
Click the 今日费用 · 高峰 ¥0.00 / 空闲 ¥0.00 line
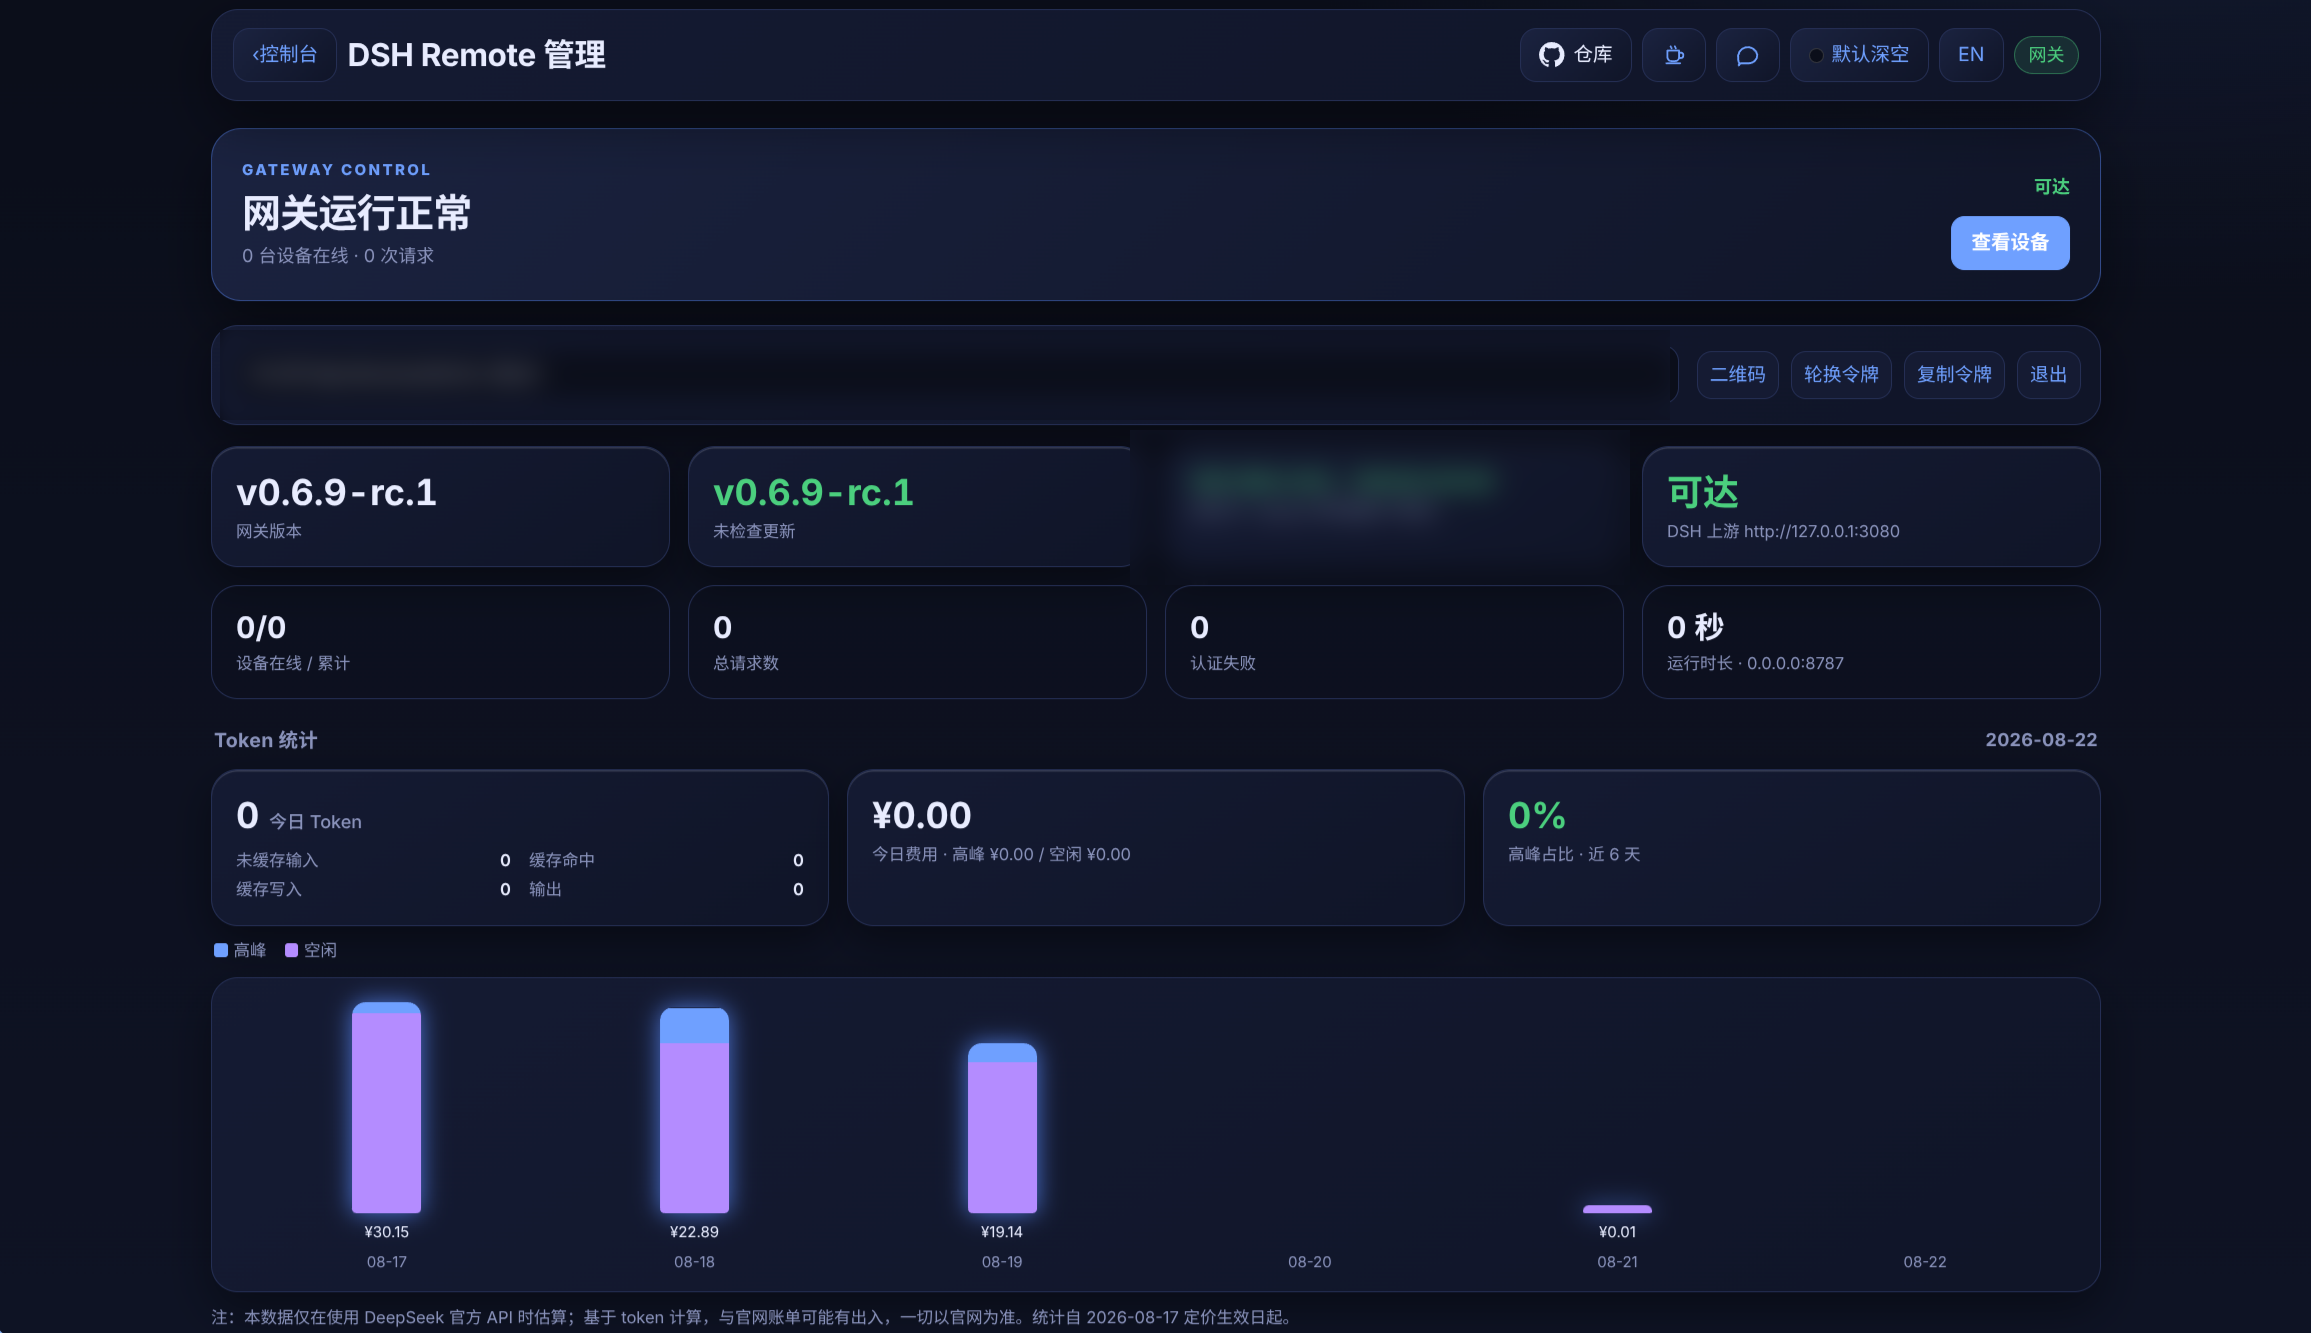click(x=1001, y=854)
